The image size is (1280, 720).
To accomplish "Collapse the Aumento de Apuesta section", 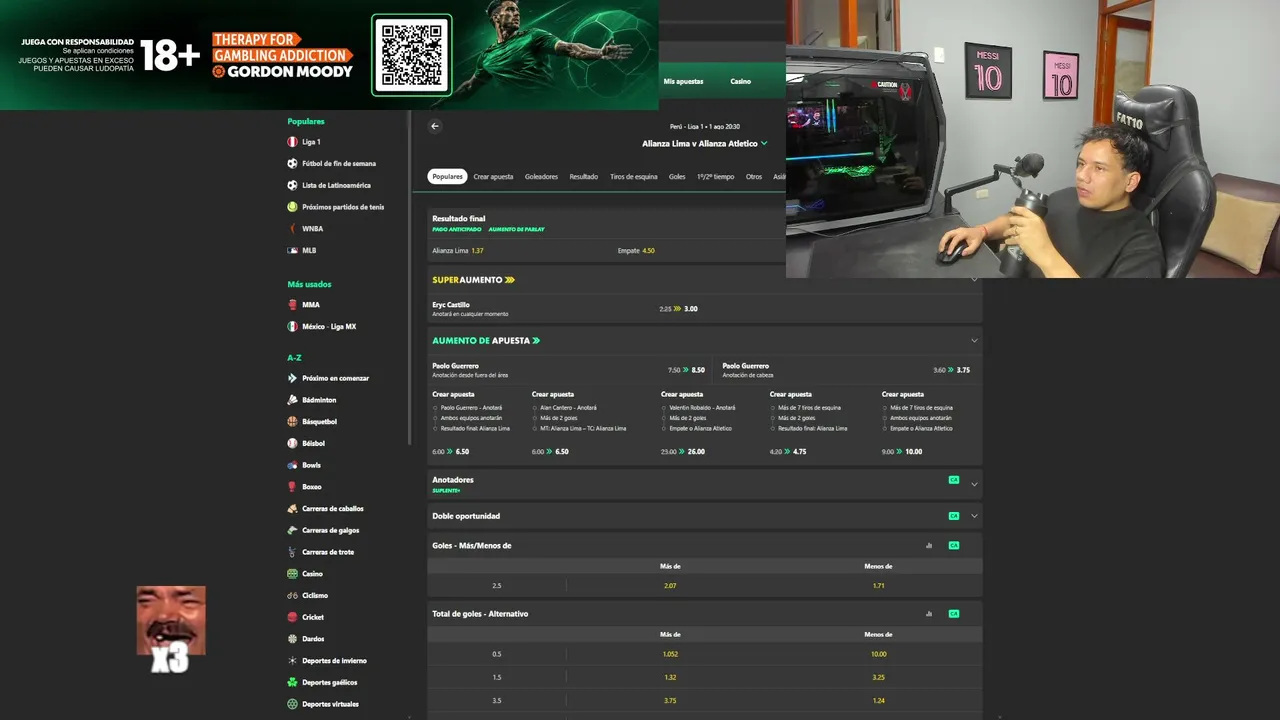I will [974, 341].
